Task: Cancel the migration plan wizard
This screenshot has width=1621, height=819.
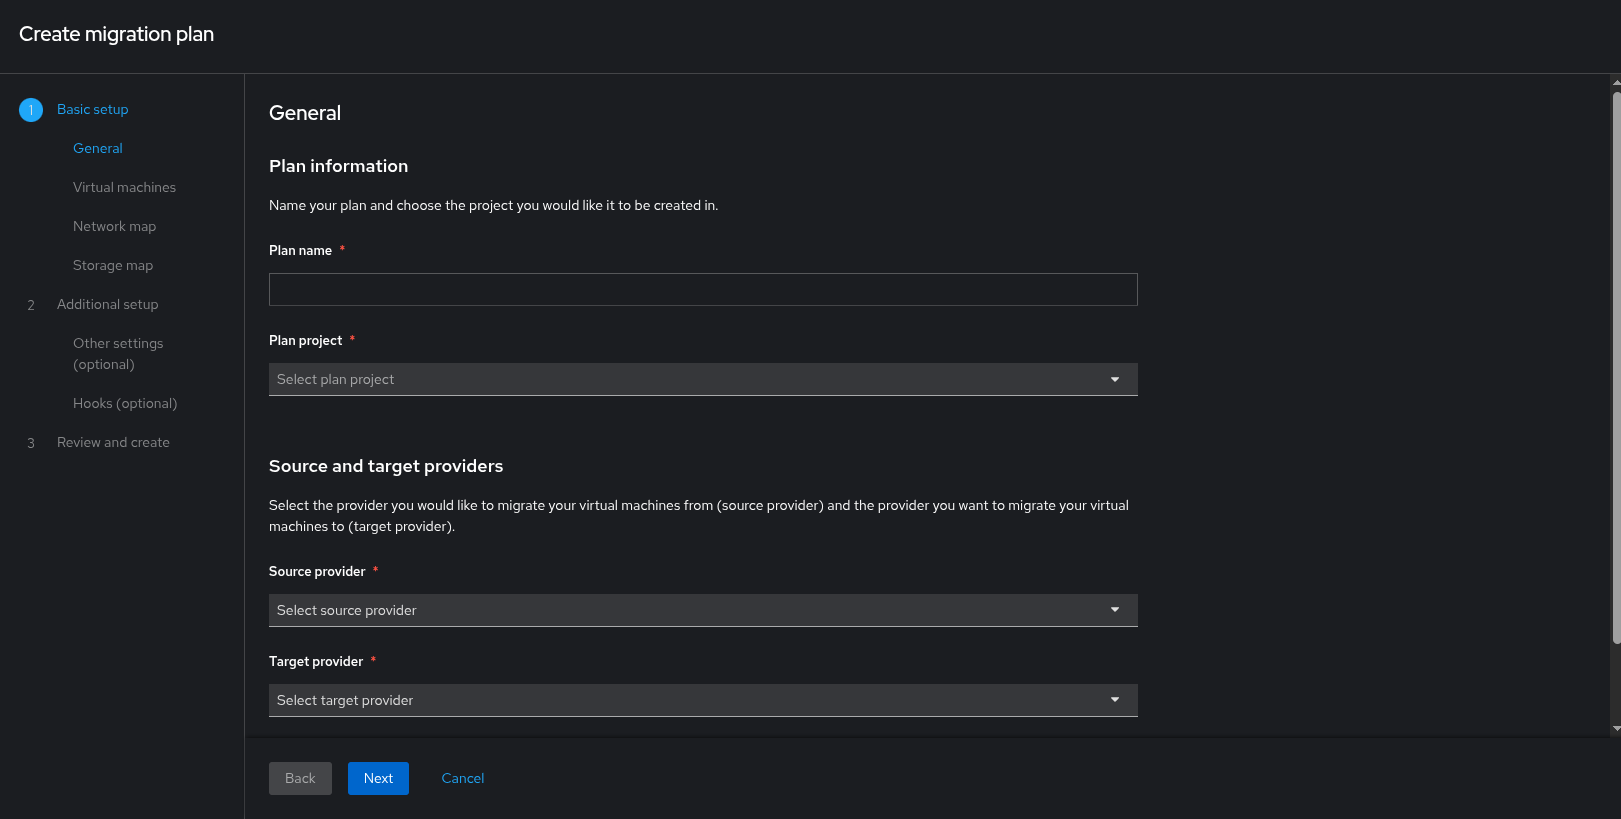Action: tap(463, 779)
